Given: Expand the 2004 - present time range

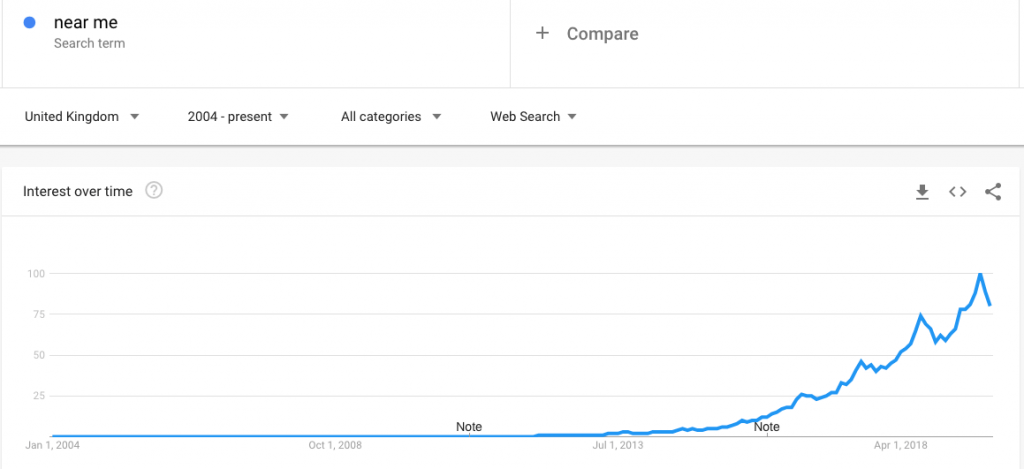Looking at the screenshot, I should coord(238,117).
